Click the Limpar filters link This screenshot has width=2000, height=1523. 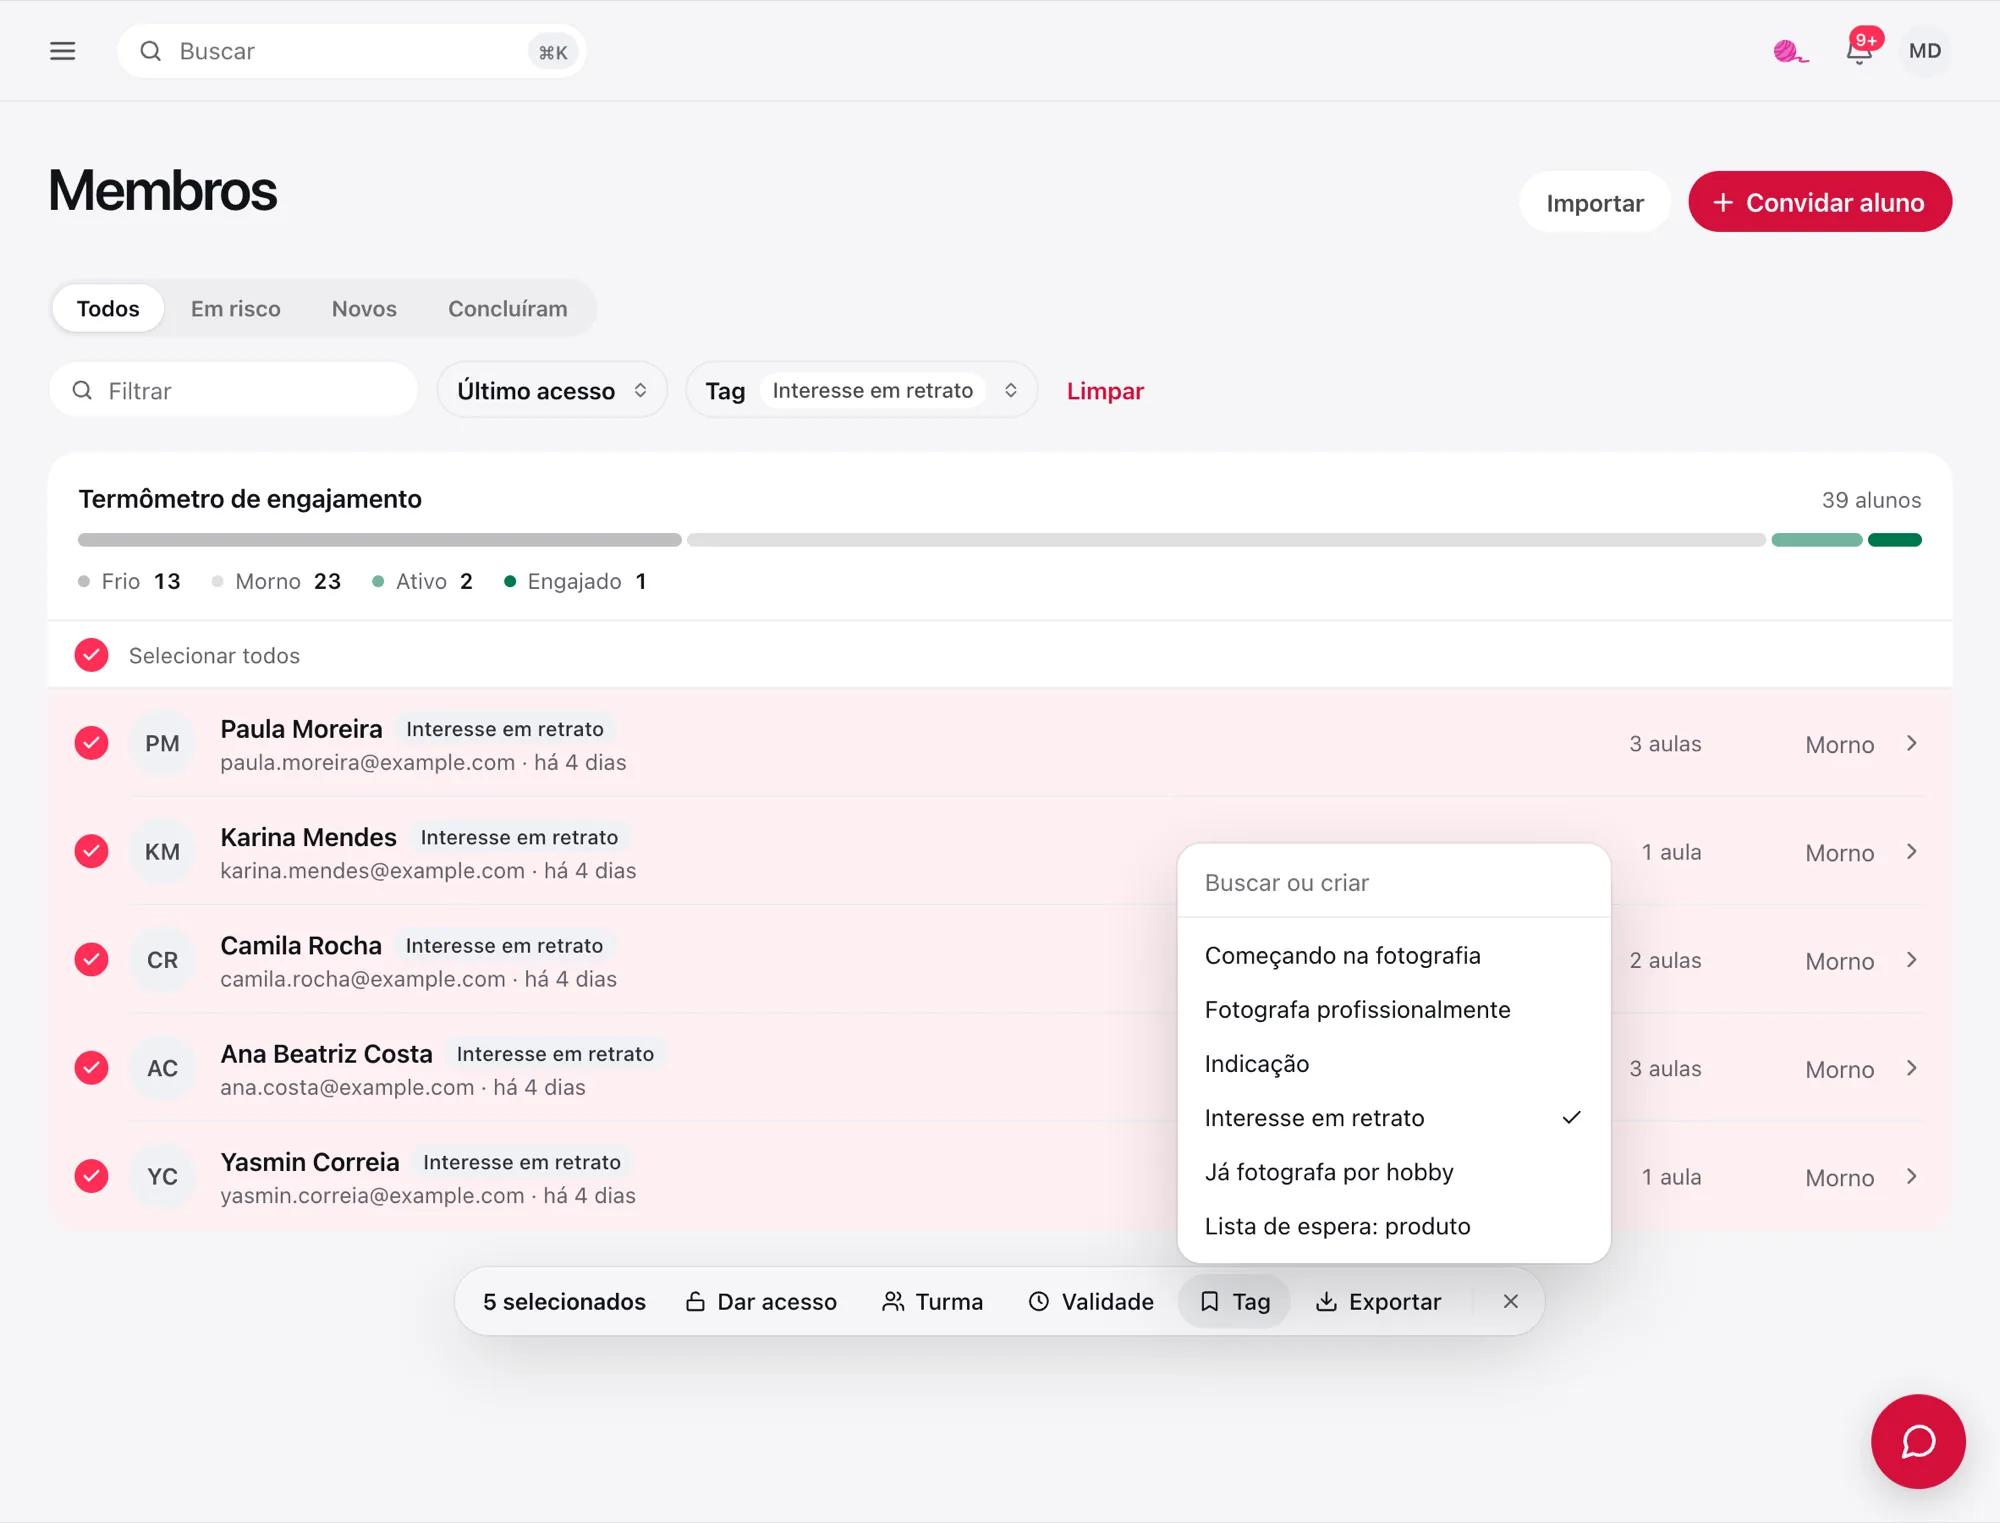pos(1105,391)
